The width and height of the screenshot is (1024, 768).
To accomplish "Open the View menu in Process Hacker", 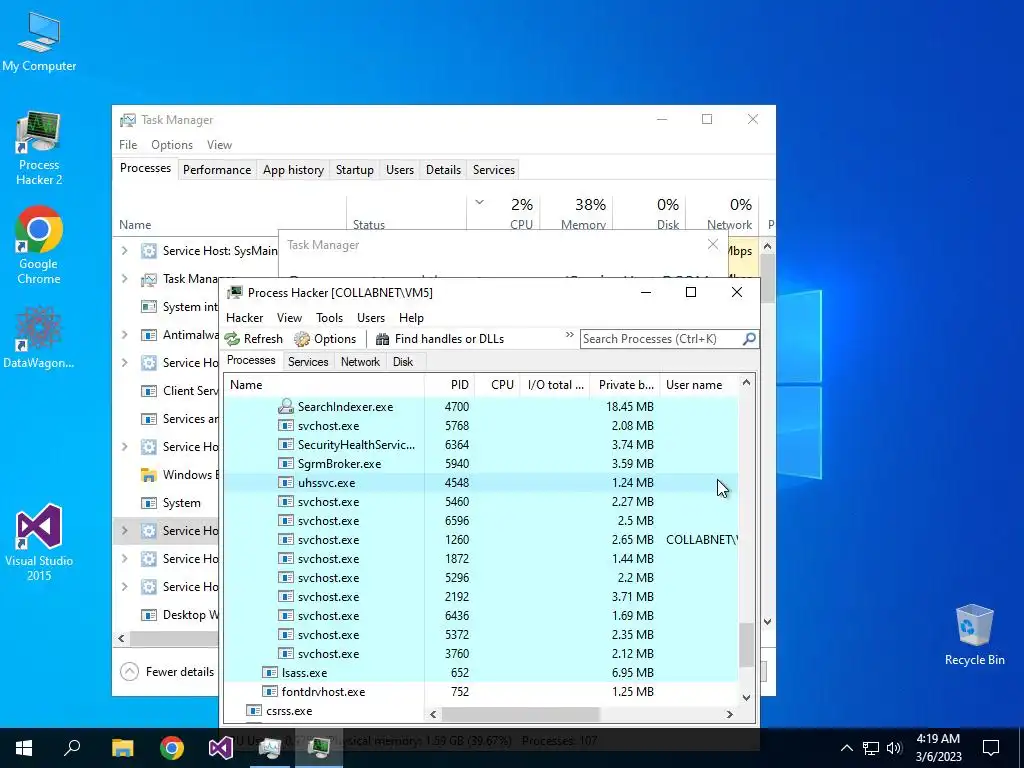I will [x=289, y=318].
